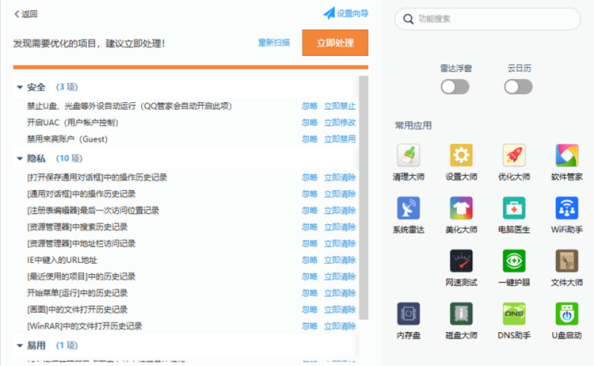Select row 禁用来宾账户 (Guest)
This screenshot has width=594, height=366.
point(186,139)
